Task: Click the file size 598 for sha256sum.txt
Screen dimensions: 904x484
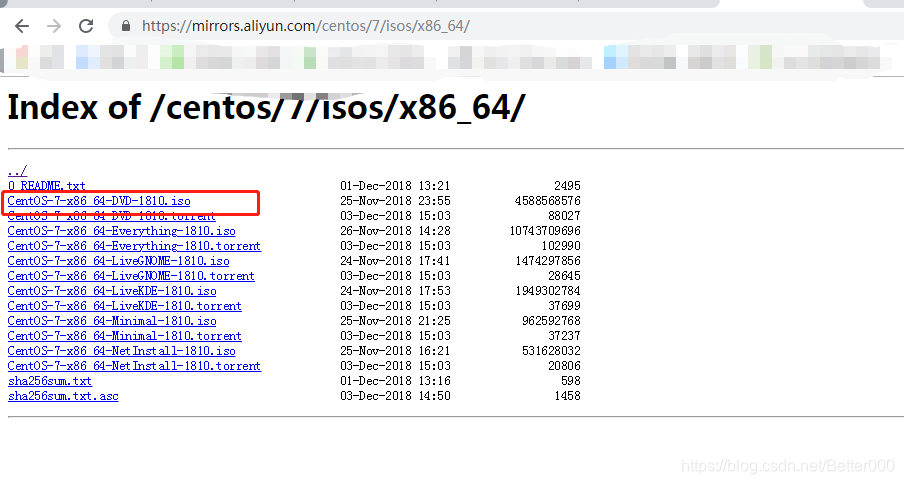Action: 571,381
